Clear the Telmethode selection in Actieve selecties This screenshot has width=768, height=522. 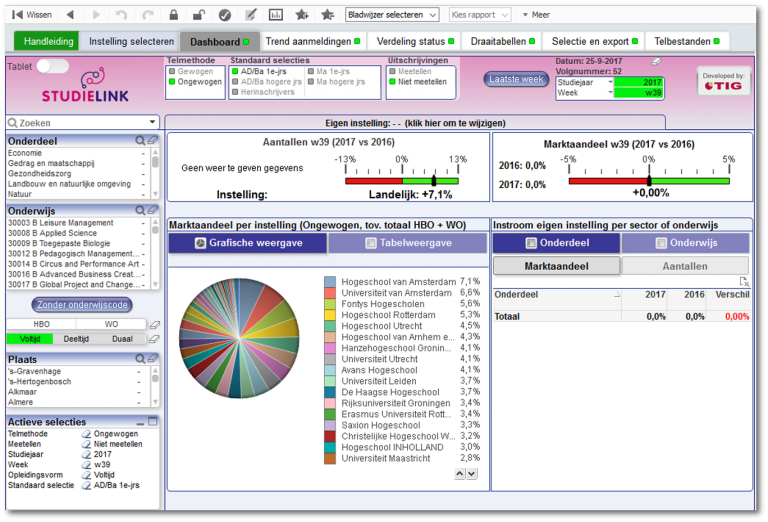pyautogui.click(x=86, y=434)
